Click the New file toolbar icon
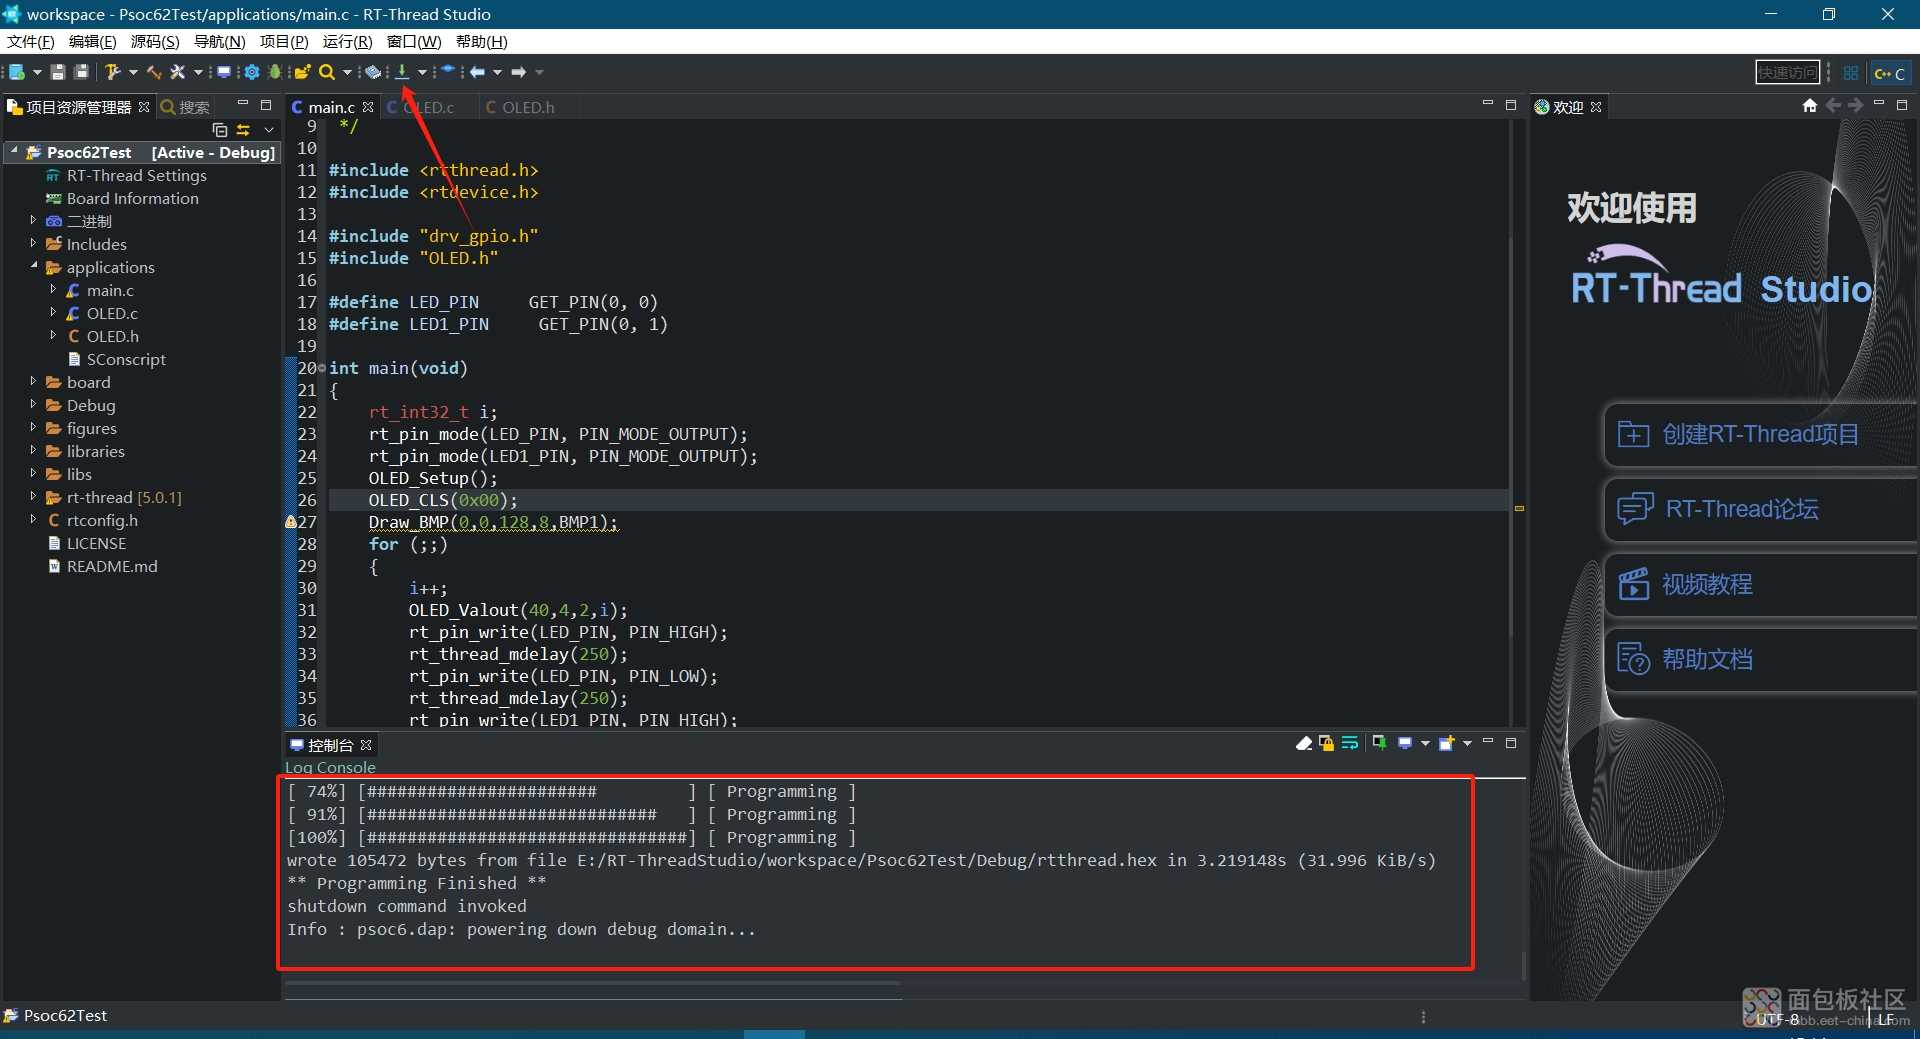The width and height of the screenshot is (1920, 1039). pyautogui.click(x=17, y=72)
